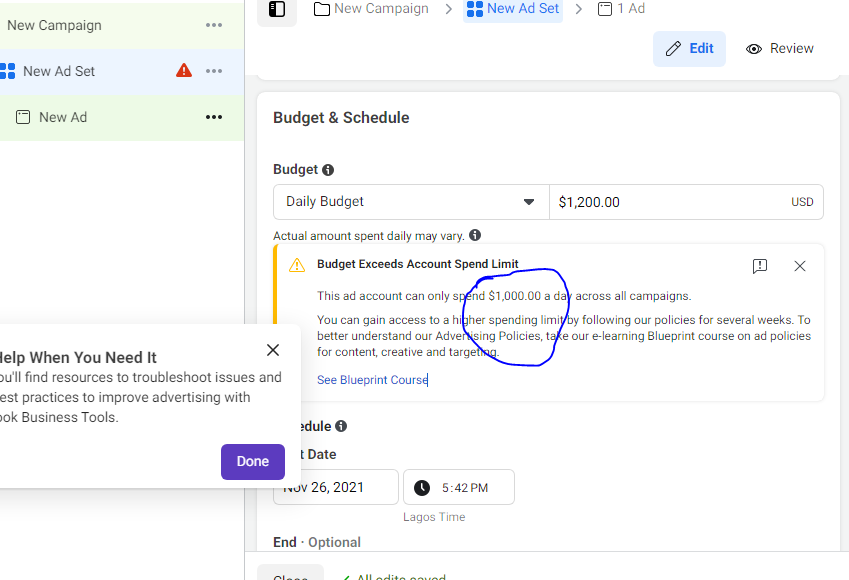Open the New Ad Set three-dot options menu
The width and height of the screenshot is (849, 580).
point(214,71)
